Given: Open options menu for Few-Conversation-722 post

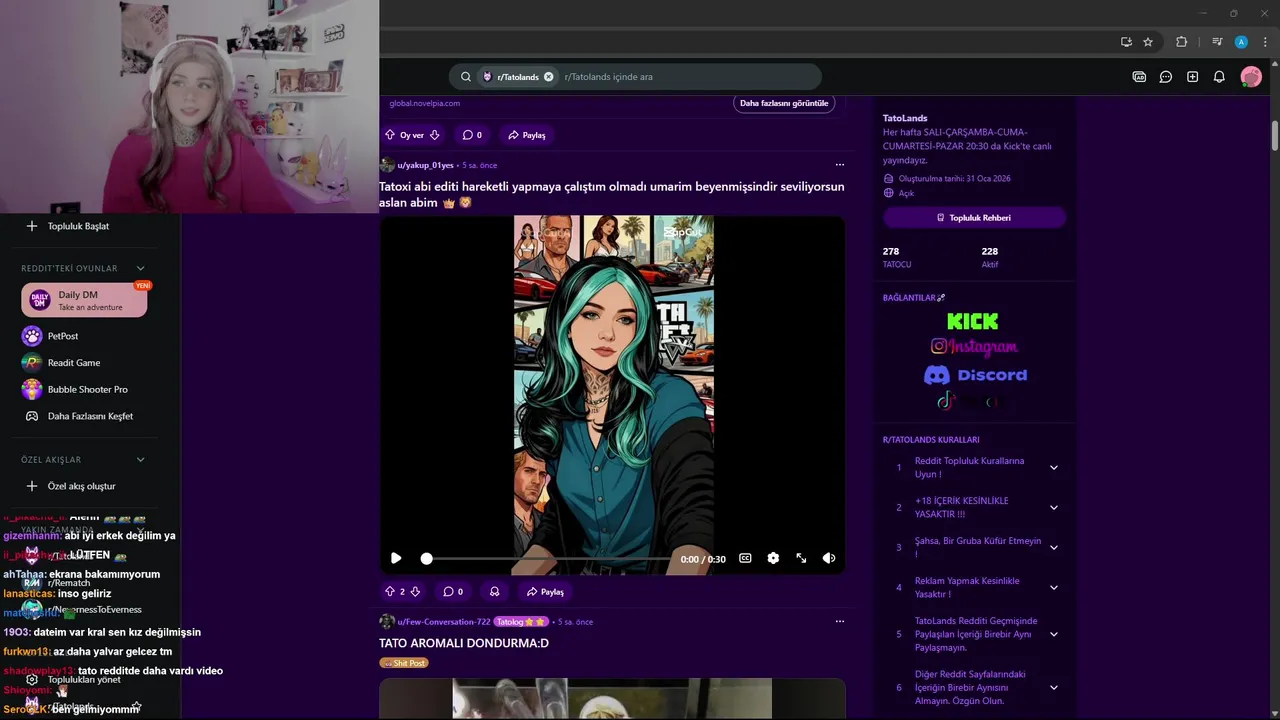Looking at the screenshot, I should (x=840, y=622).
